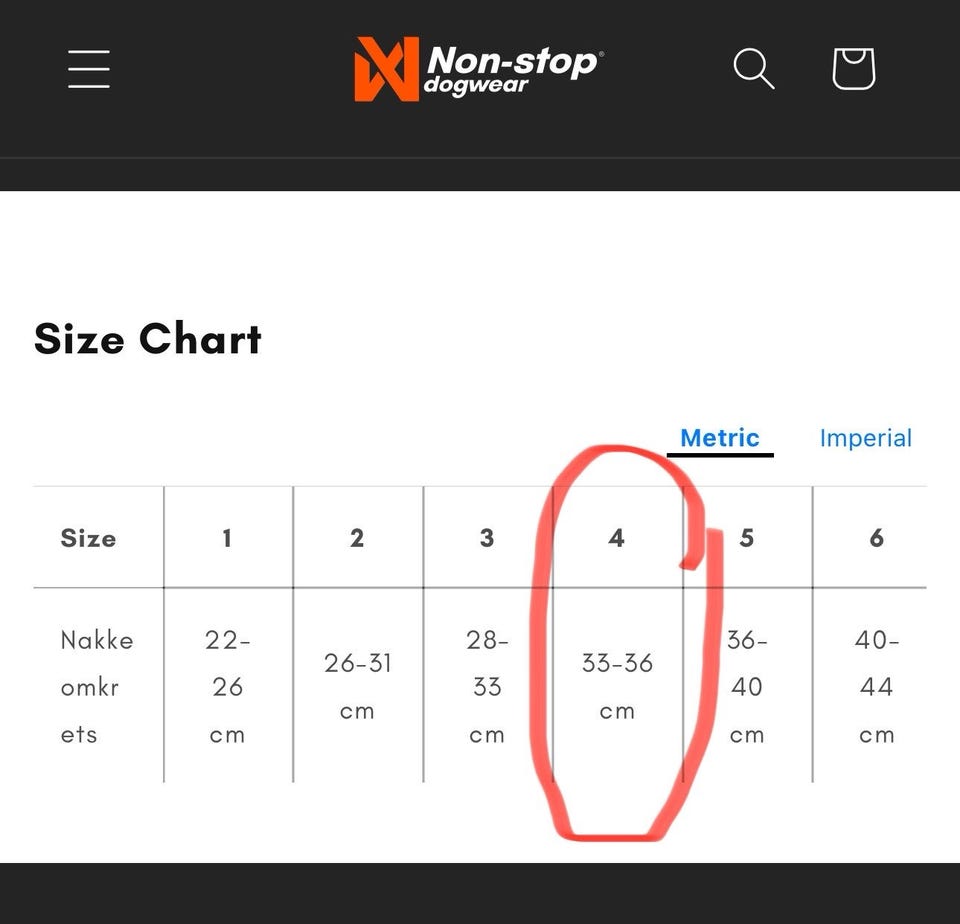Open the hamburger navigation menu

[x=89, y=69]
